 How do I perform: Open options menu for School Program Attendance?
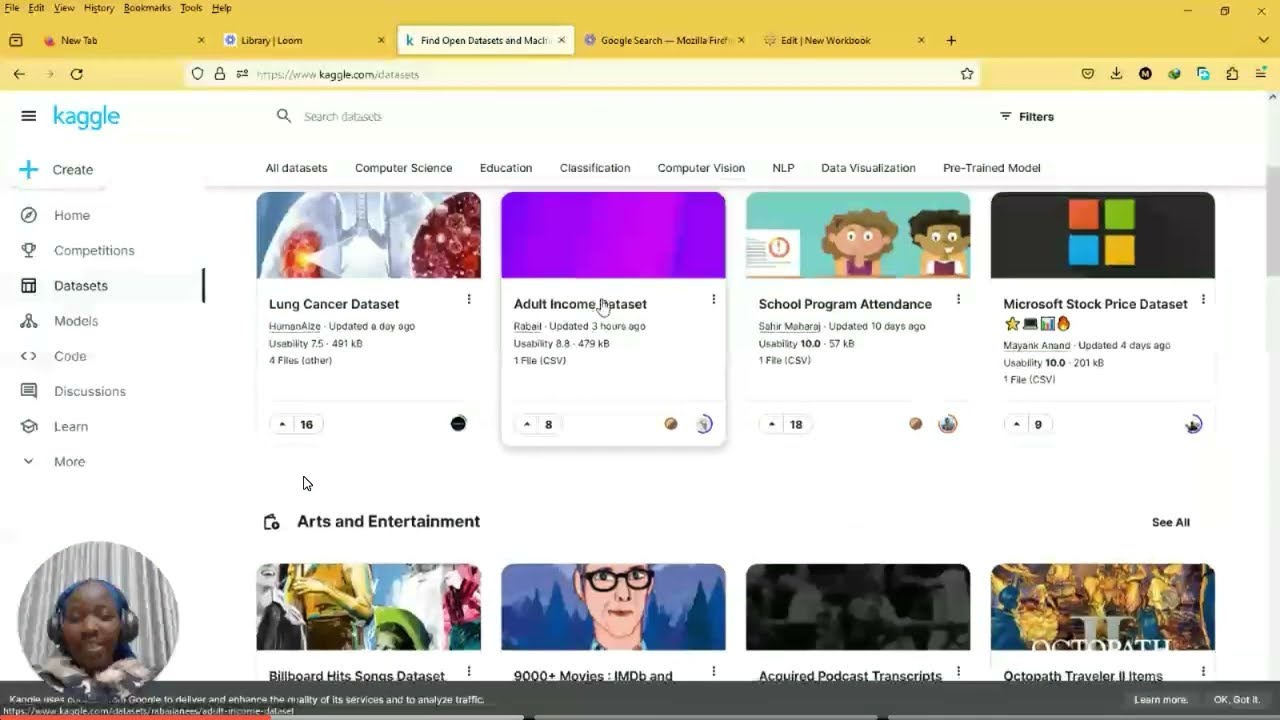[x=958, y=299]
